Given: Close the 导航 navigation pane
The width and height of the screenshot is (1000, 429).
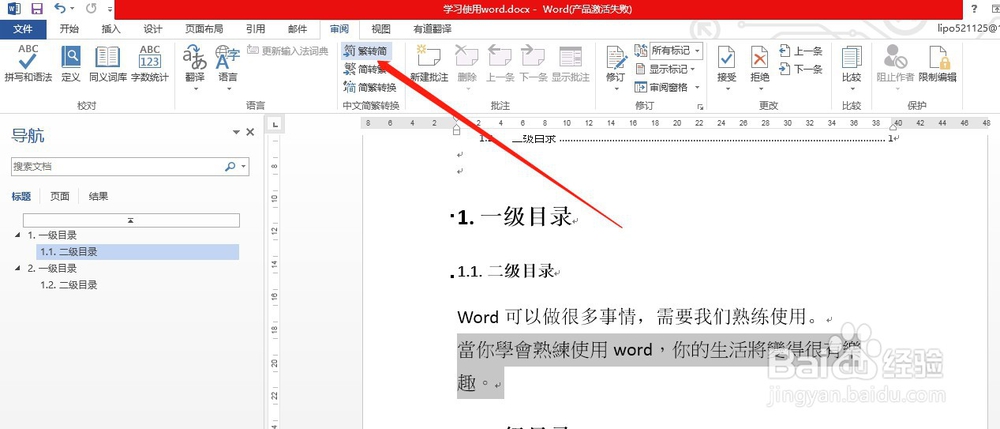Looking at the screenshot, I should (x=250, y=132).
